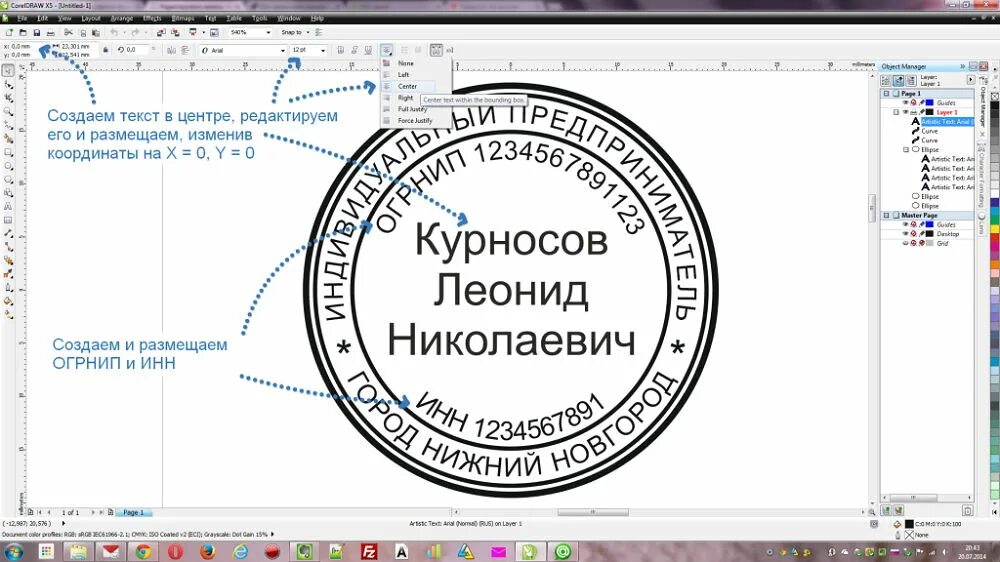Click the Paste icon
The height and width of the screenshot is (562, 1000).
(96, 33)
